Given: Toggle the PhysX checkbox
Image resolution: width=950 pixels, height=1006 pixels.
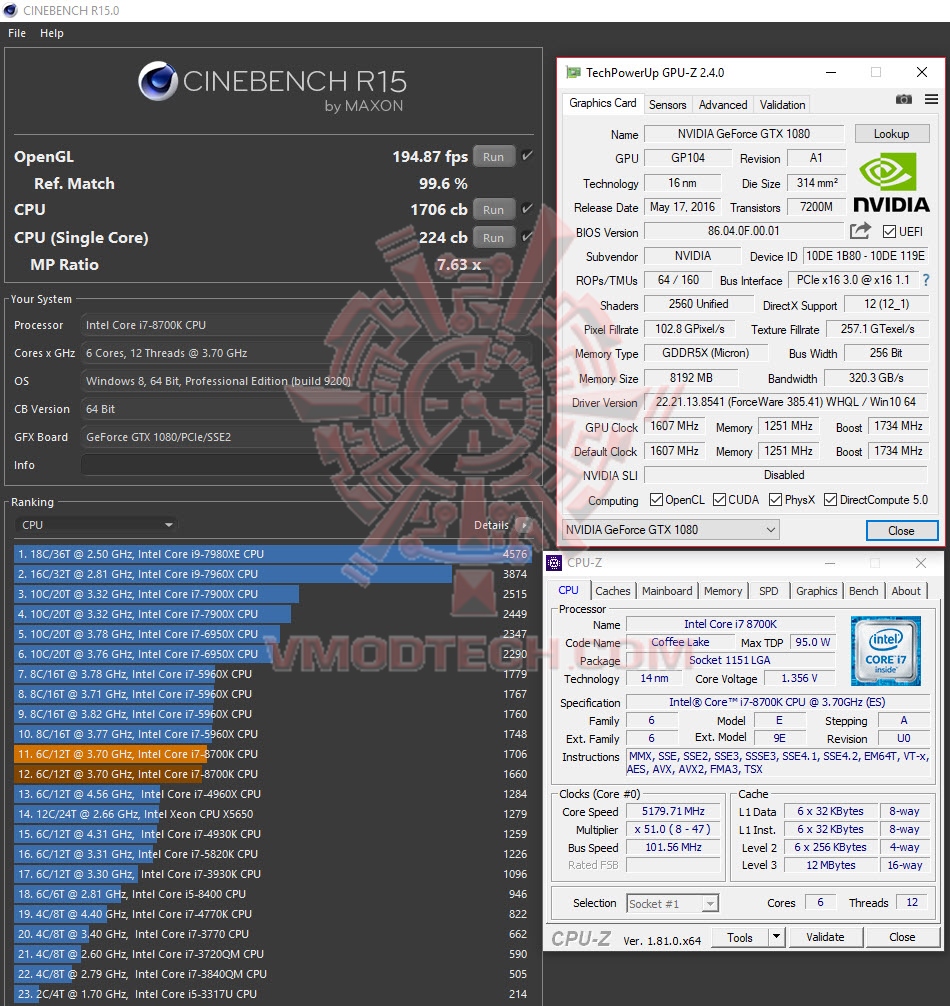Looking at the screenshot, I should [x=776, y=500].
